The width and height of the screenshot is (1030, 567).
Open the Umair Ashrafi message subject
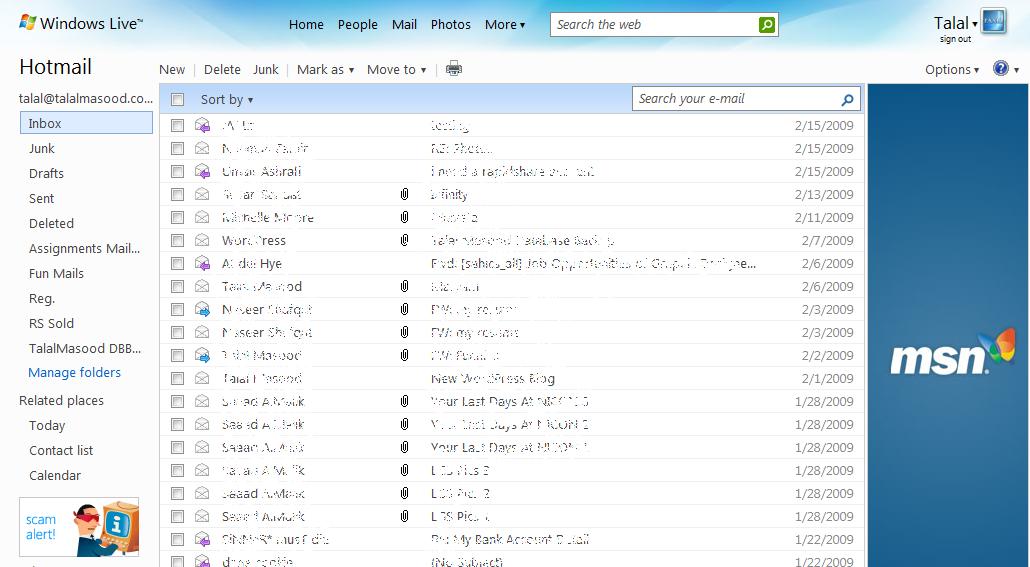coord(512,171)
